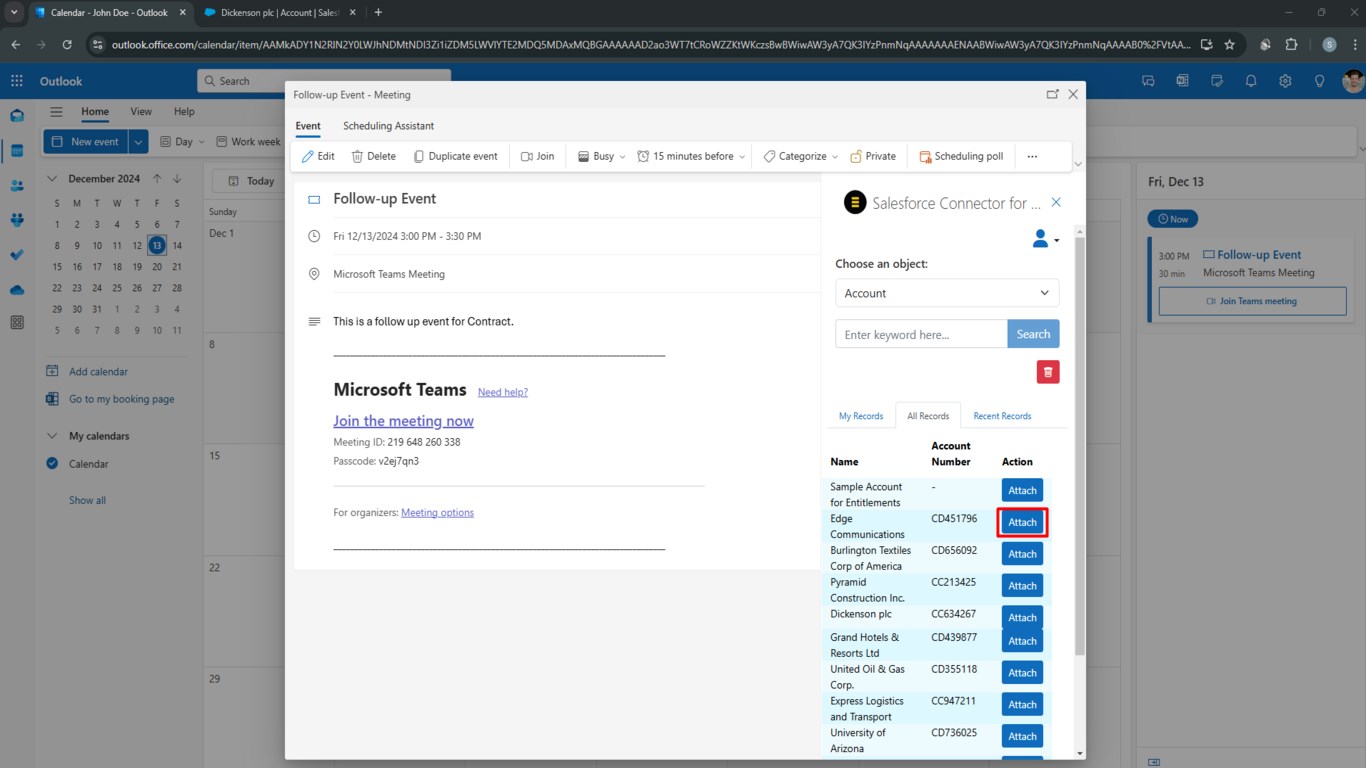Attach the Burlington Textiles Corp of America account
The image size is (1366, 768).
tap(1022, 554)
